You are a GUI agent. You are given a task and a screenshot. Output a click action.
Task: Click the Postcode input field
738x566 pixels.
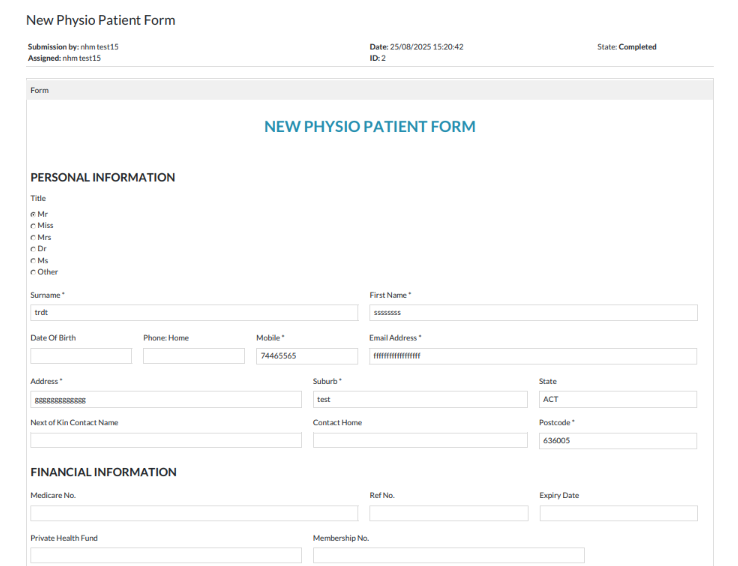coord(617,441)
